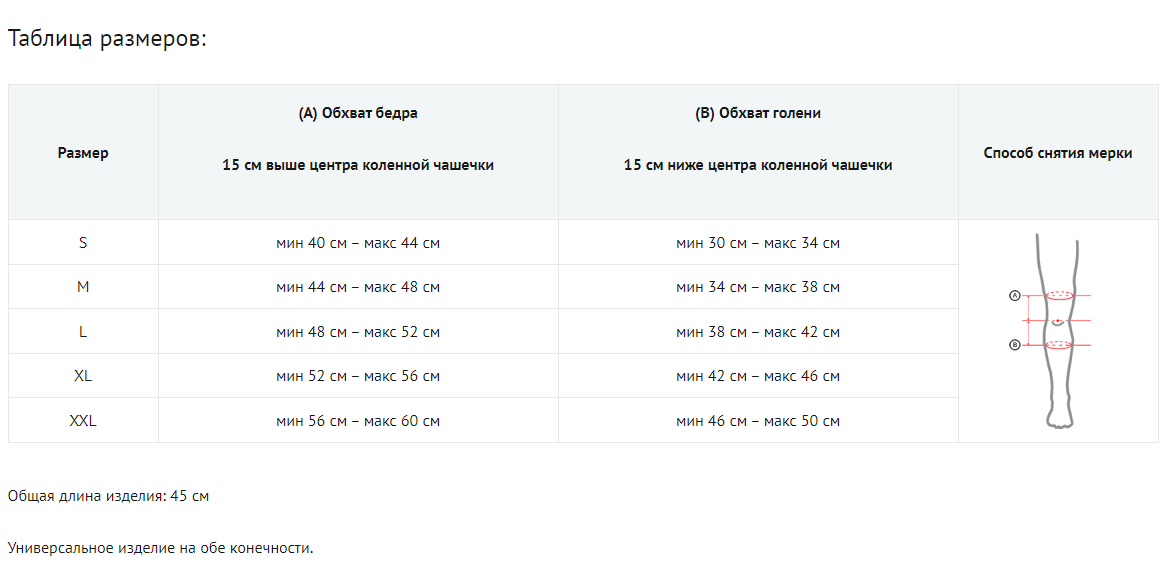The height and width of the screenshot is (568, 1170).
Task: Click the 'Размер' column header
Action: click(x=83, y=153)
